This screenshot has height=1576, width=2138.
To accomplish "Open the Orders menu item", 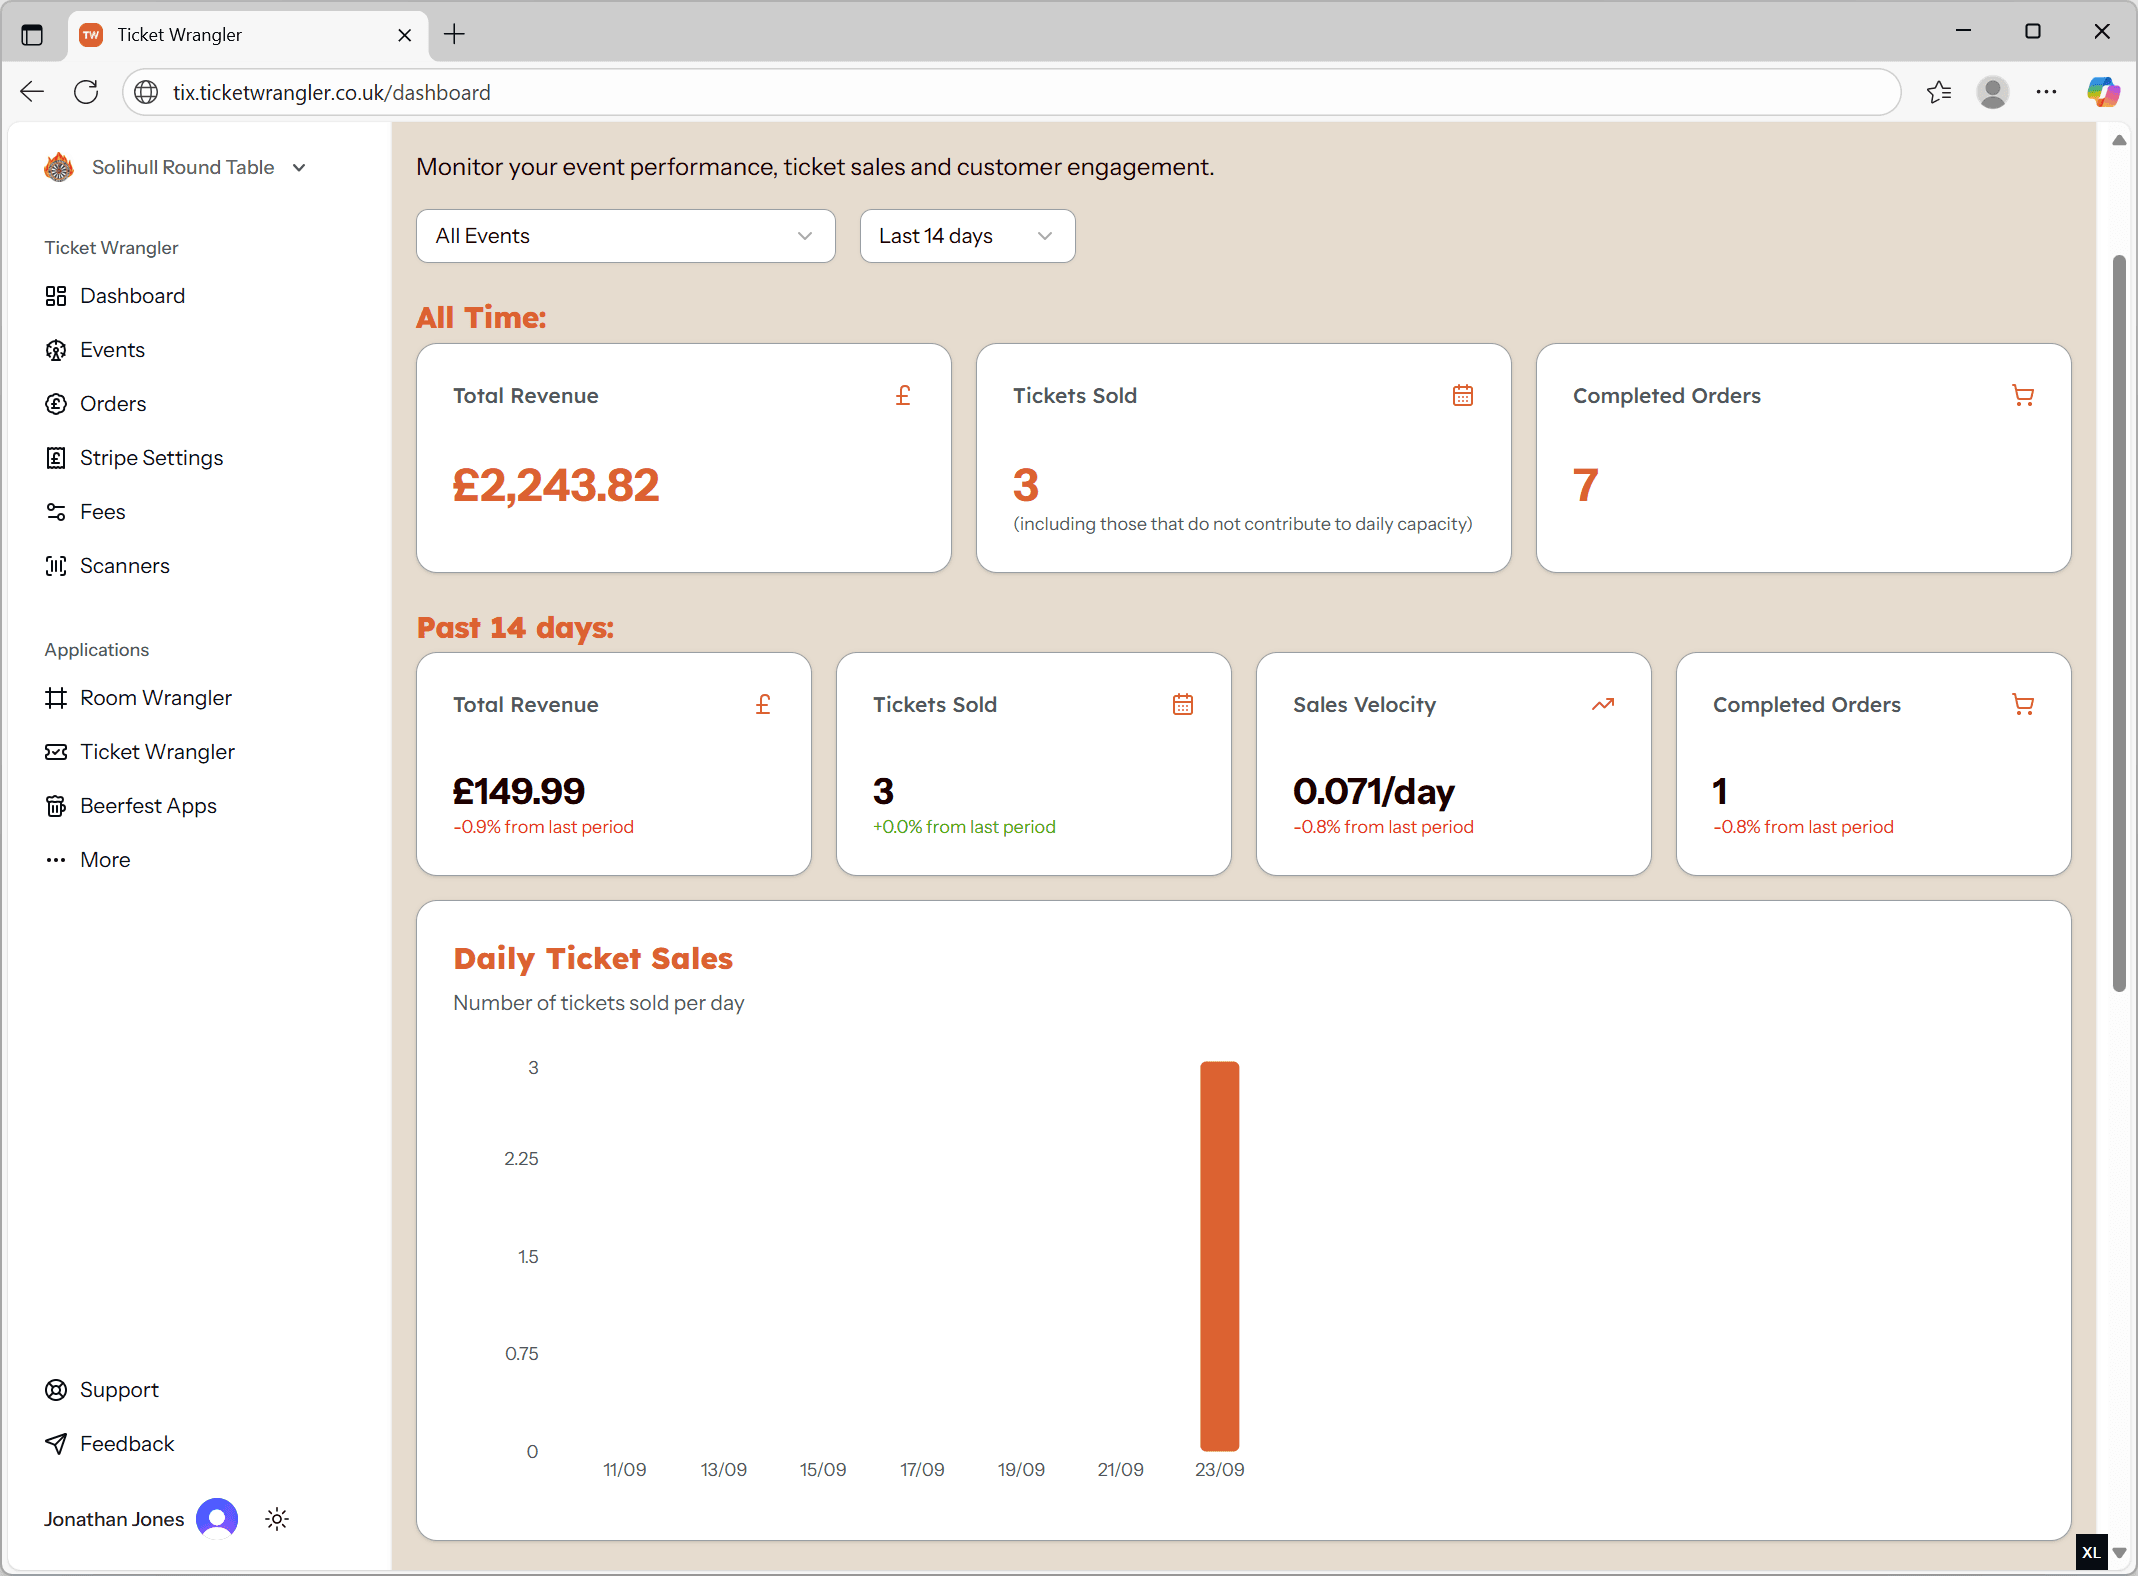I will [113, 404].
